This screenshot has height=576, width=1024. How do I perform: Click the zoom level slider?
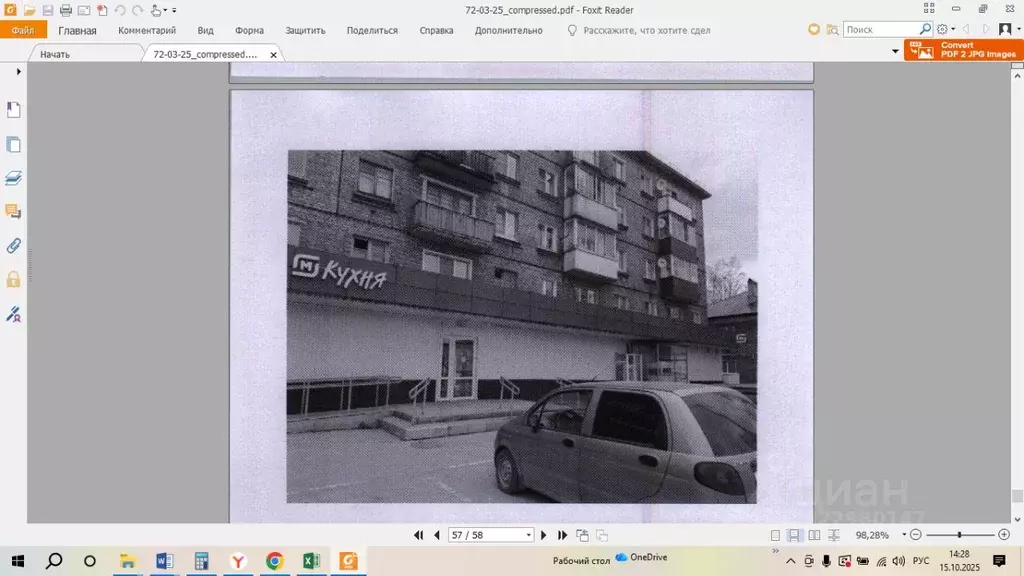[959, 535]
